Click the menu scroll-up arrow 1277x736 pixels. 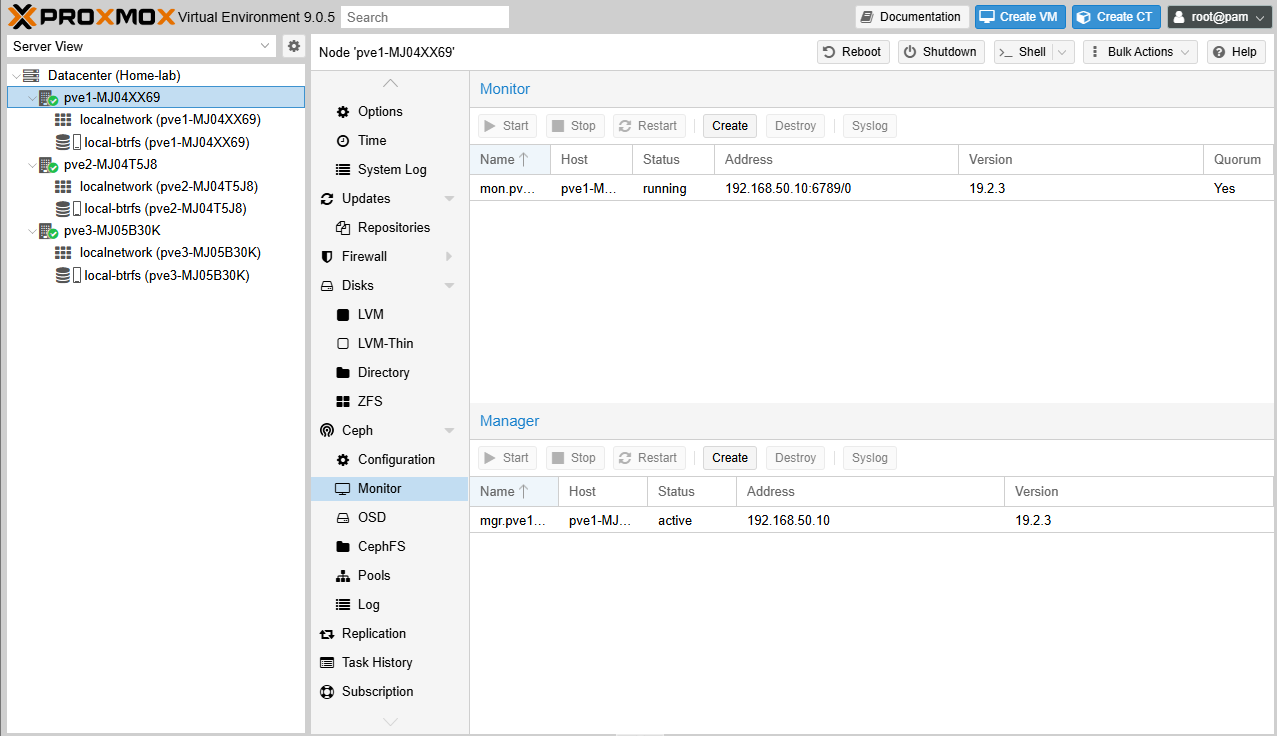[390, 83]
